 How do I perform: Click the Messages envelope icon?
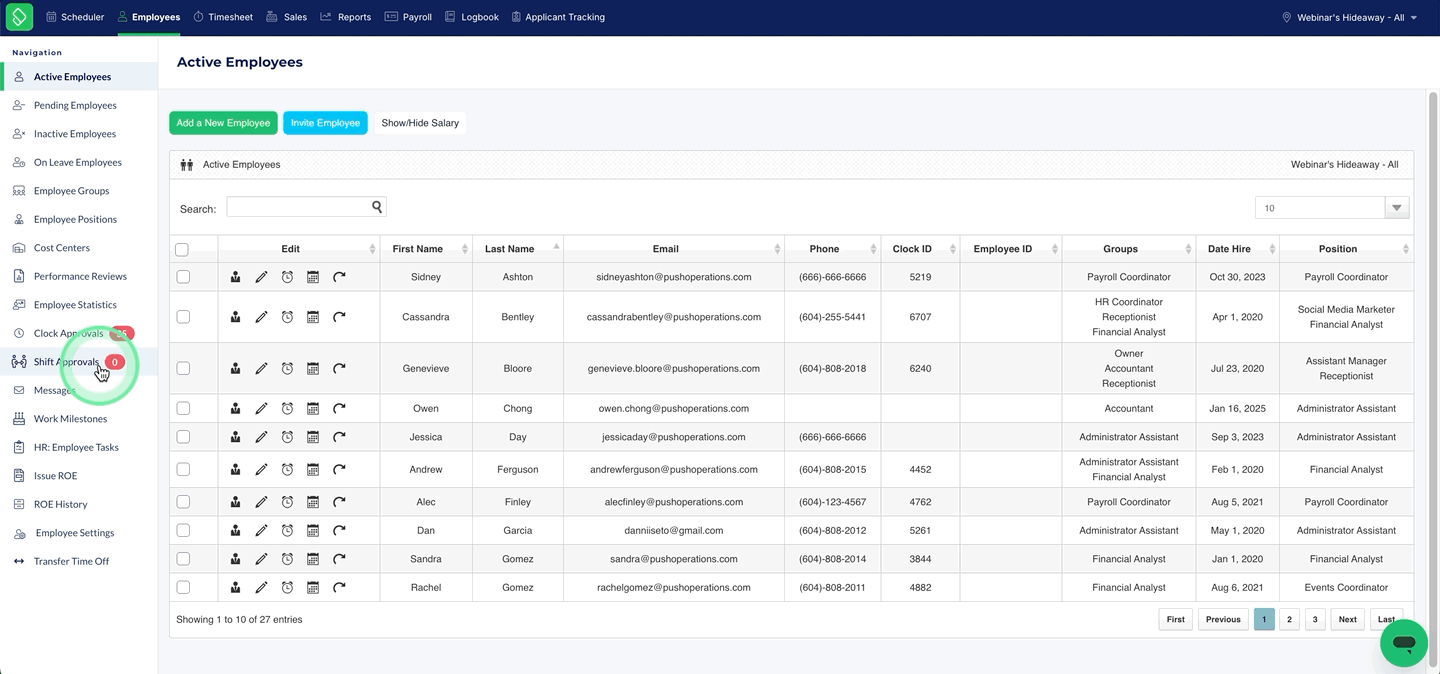pyautogui.click(x=19, y=391)
